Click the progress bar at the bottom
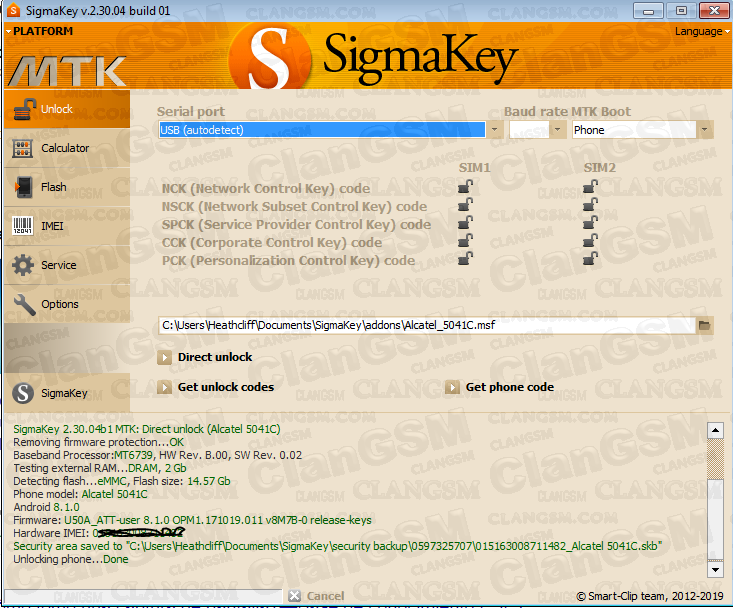Image resolution: width=733 pixels, height=608 pixels. [143, 596]
